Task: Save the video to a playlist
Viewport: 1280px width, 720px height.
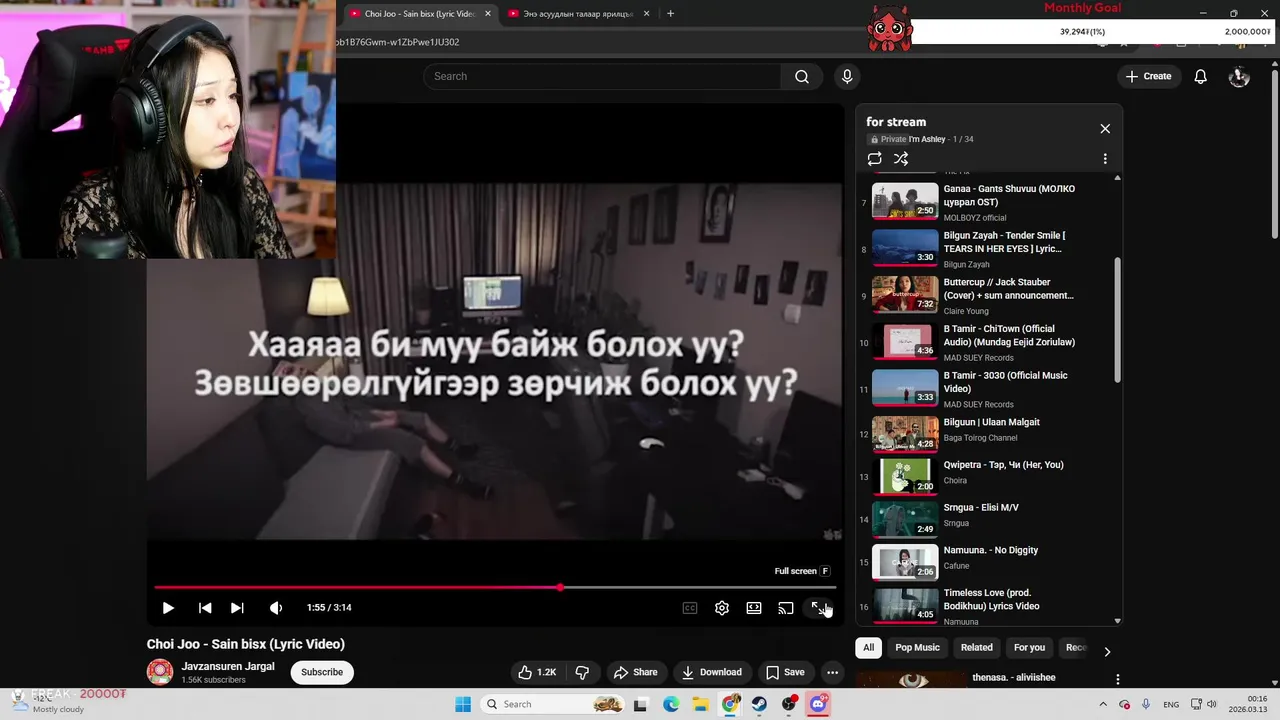Action: (785, 672)
